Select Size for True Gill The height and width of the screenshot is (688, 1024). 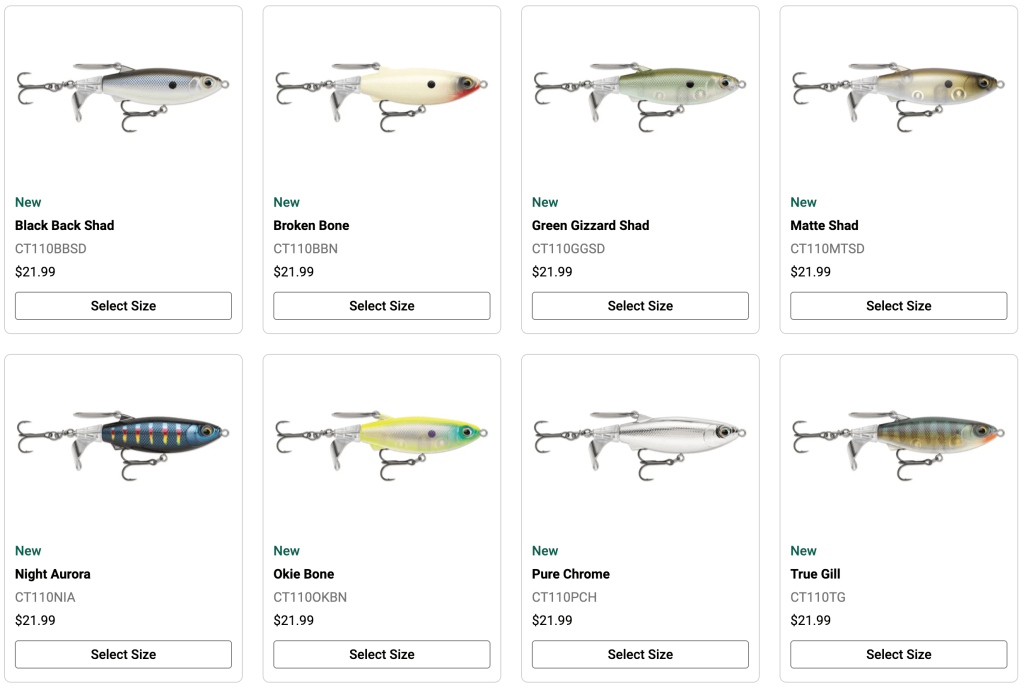pos(898,654)
